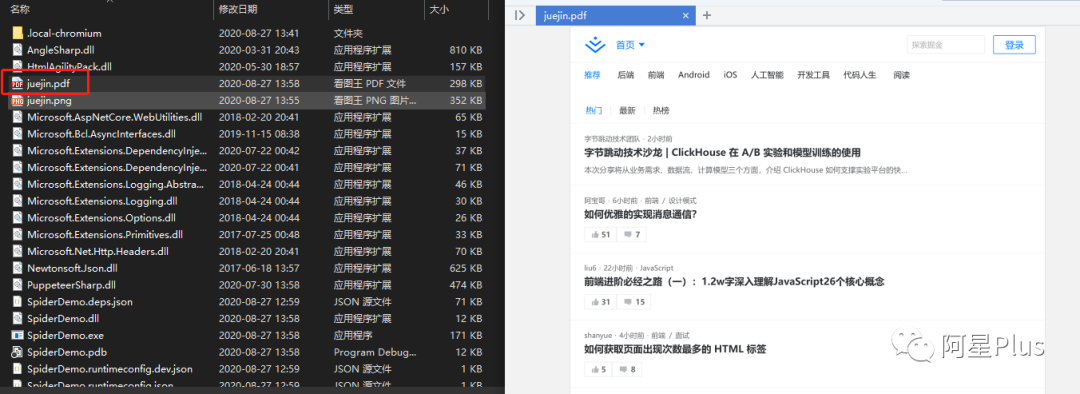Click the juejin.png image file icon
Viewport: 1080px width, 394px height.
pos(17,101)
